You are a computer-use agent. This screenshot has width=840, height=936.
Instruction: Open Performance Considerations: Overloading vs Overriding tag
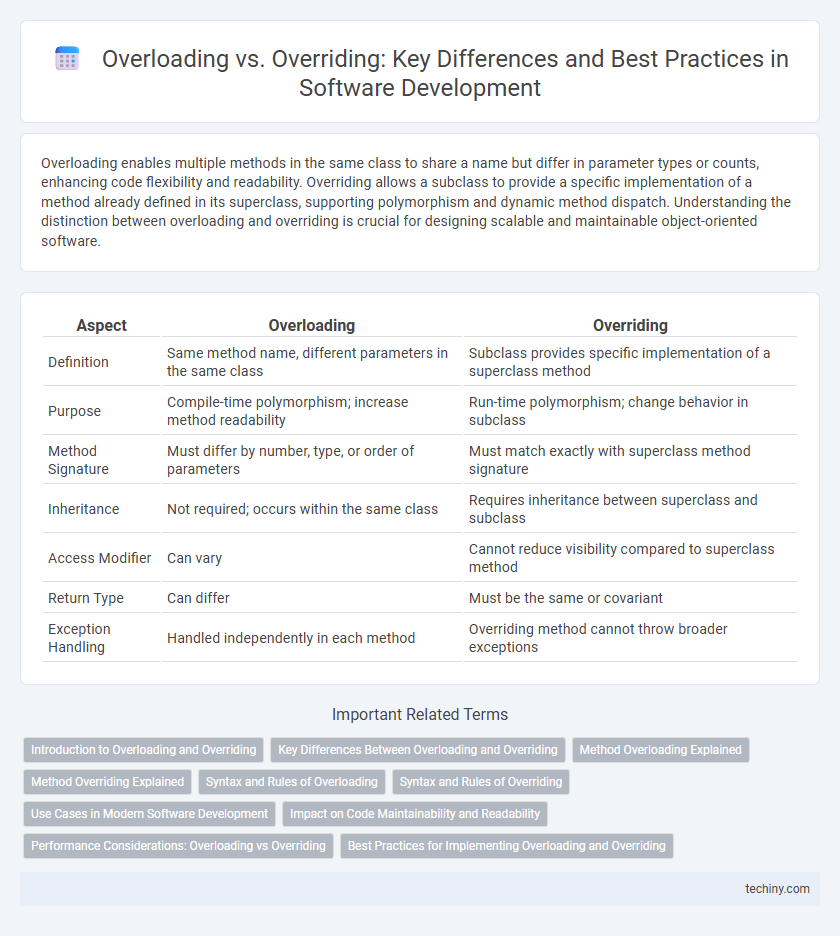tap(178, 846)
